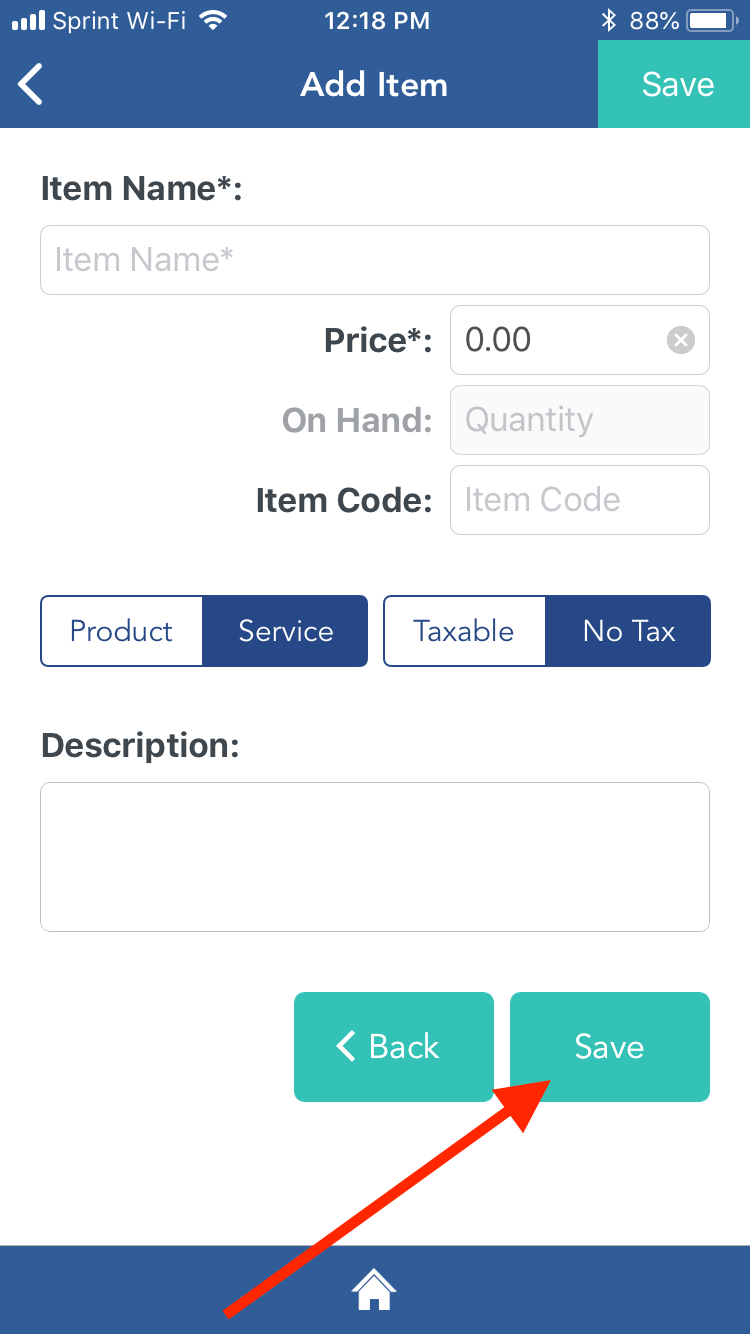The height and width of the screenshot is (1334, 750).
Task: Choose the No Tax option
Action: tap(628, 631)
